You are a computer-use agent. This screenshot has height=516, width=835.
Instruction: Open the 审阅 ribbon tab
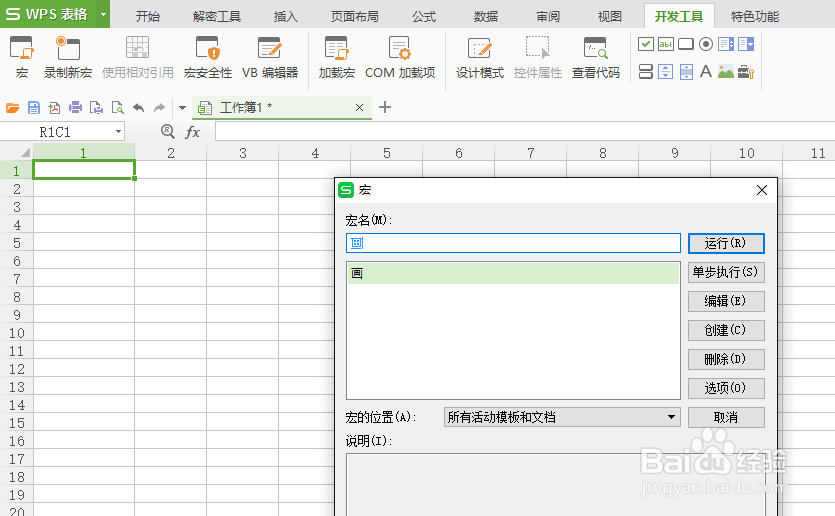(548, 17)
